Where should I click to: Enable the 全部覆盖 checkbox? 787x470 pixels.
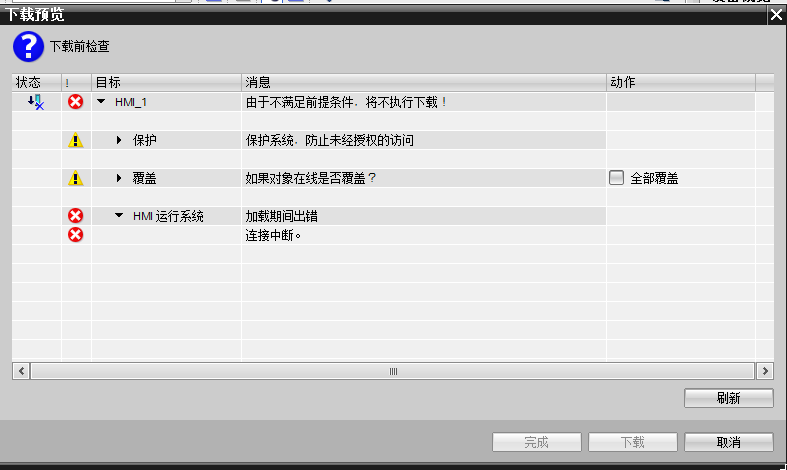point(616,178)
